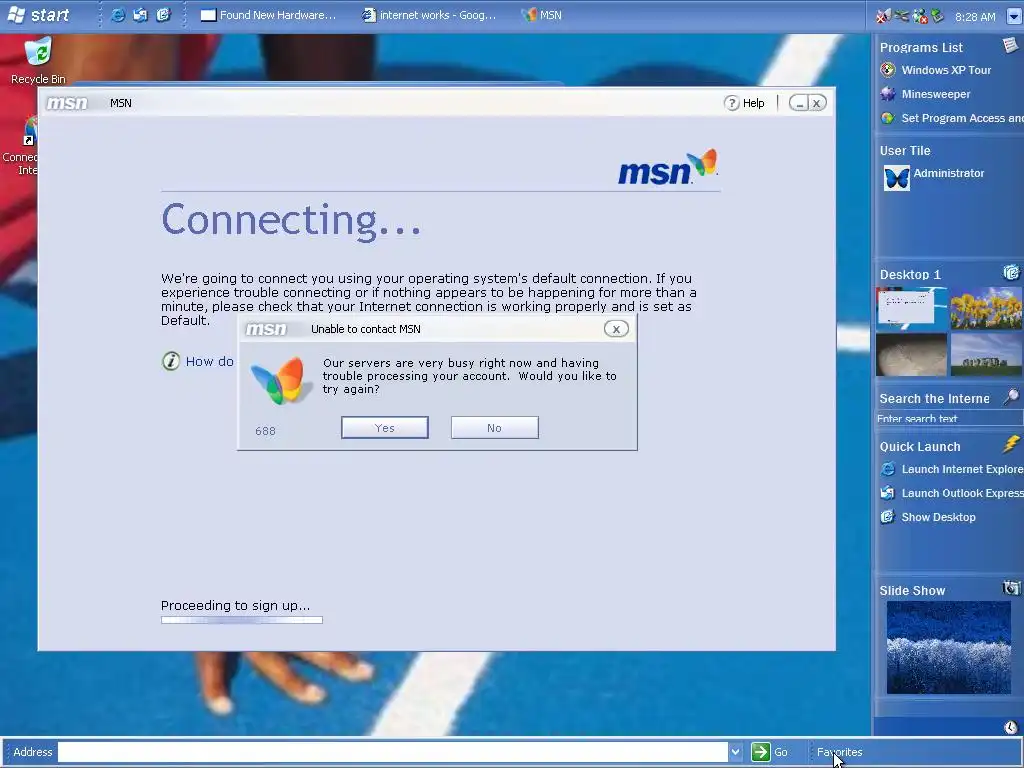Viewport: 1024px width, 768px height.
Task: Open Windows XP Tour from the Programs List
Action: (x=946, y=70)
